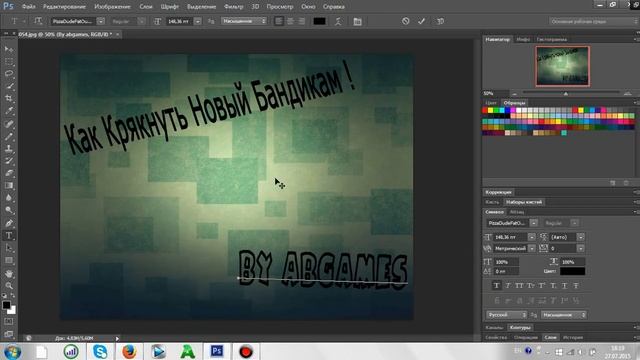Click Create Warped Text icon
This screenshot has width=640, height=360.
pyautogui.click(x=338, y=21)
